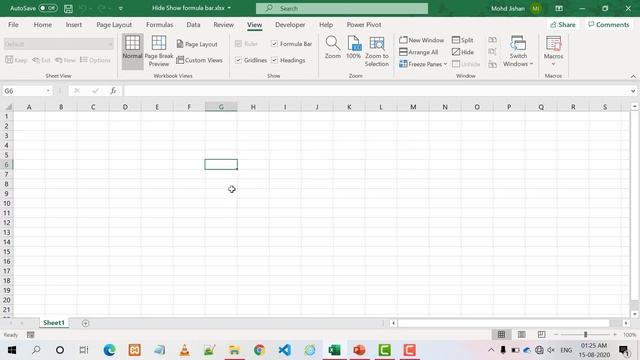This screenshot has height=360, width=640.
Task: Open a New Window
Action: coord(422,40)
